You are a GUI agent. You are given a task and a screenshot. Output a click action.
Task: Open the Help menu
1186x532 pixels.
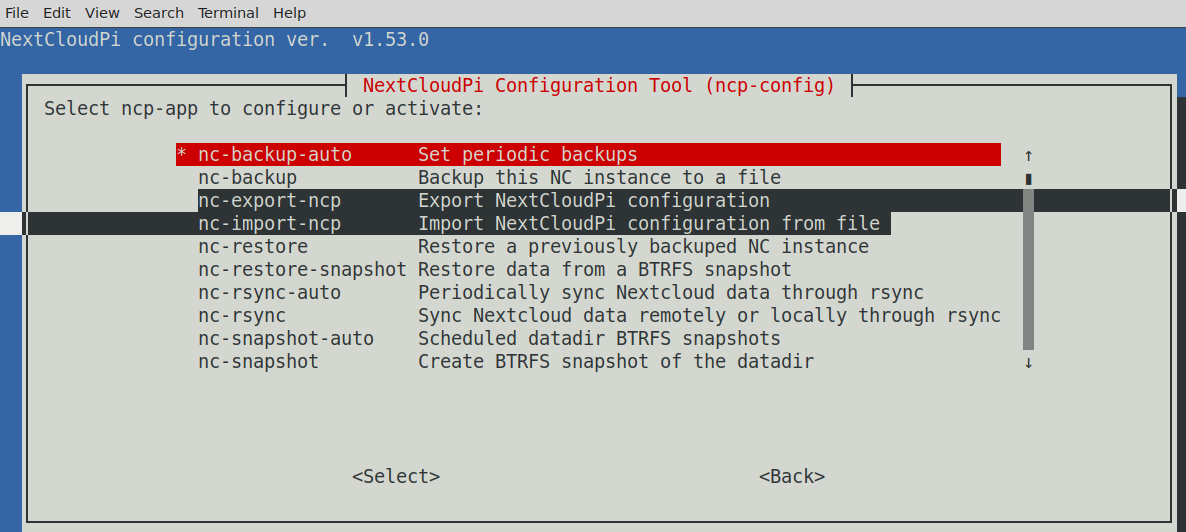pos(290,13)
